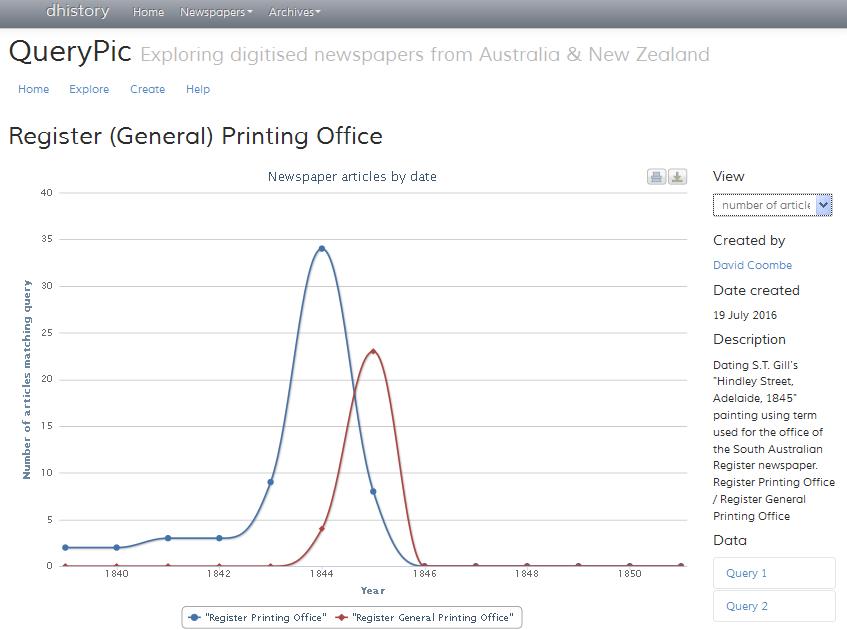847x630 pixels.
Task: Click the QueryPic page title heading
Action: click(x=70, y=52)
